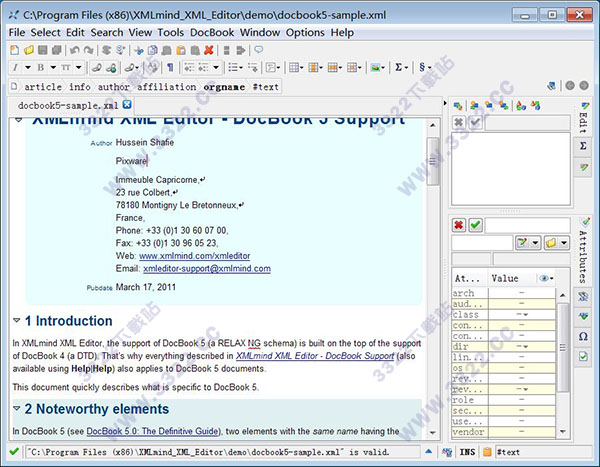The width and height of the screenshot is (600, 467).
Task: Open the File menu
Action: pyautogui.click(x=17, y=33)
